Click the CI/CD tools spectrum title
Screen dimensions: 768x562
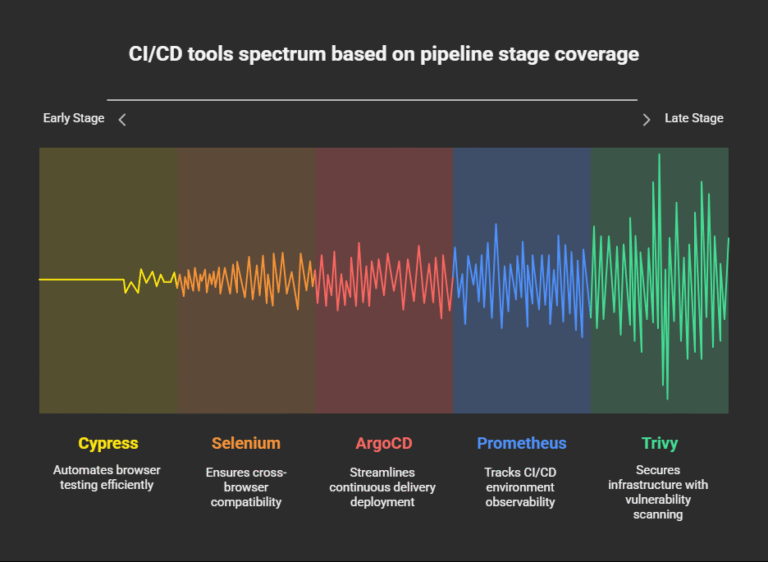(384, 54)
